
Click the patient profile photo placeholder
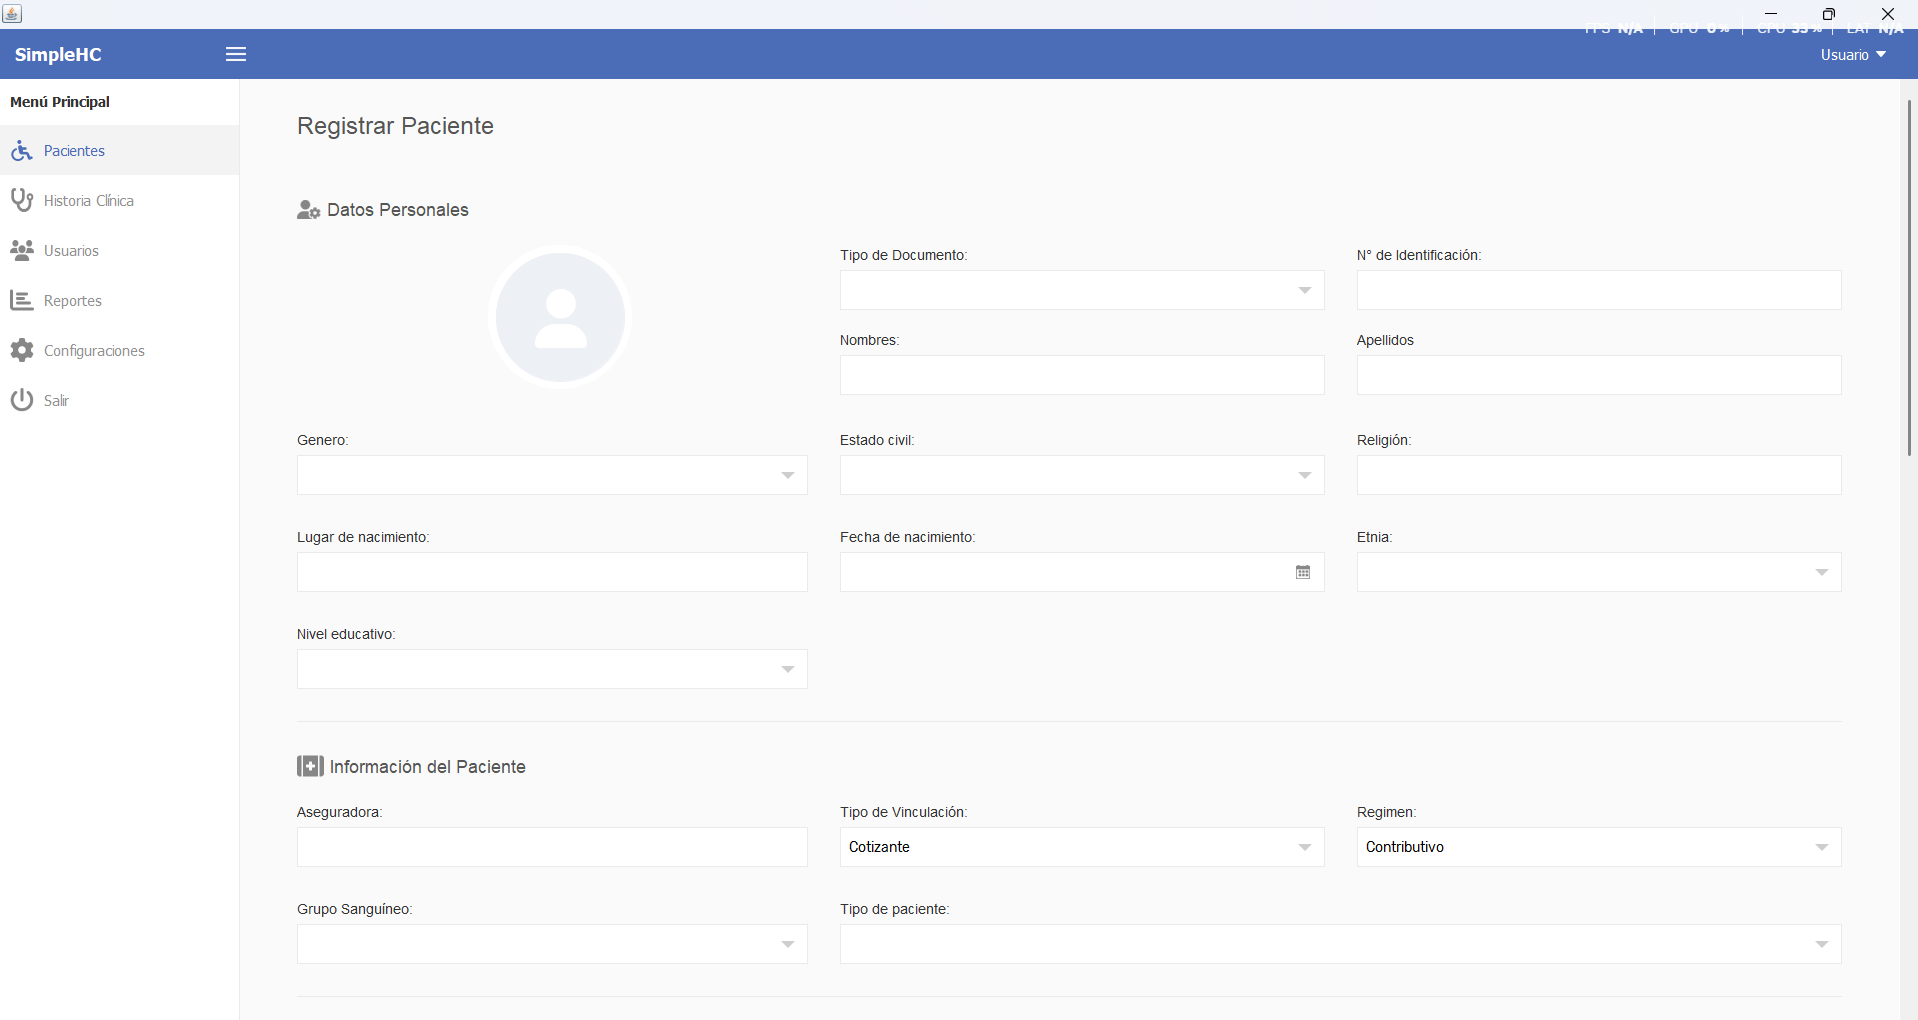tap(560, 317)
